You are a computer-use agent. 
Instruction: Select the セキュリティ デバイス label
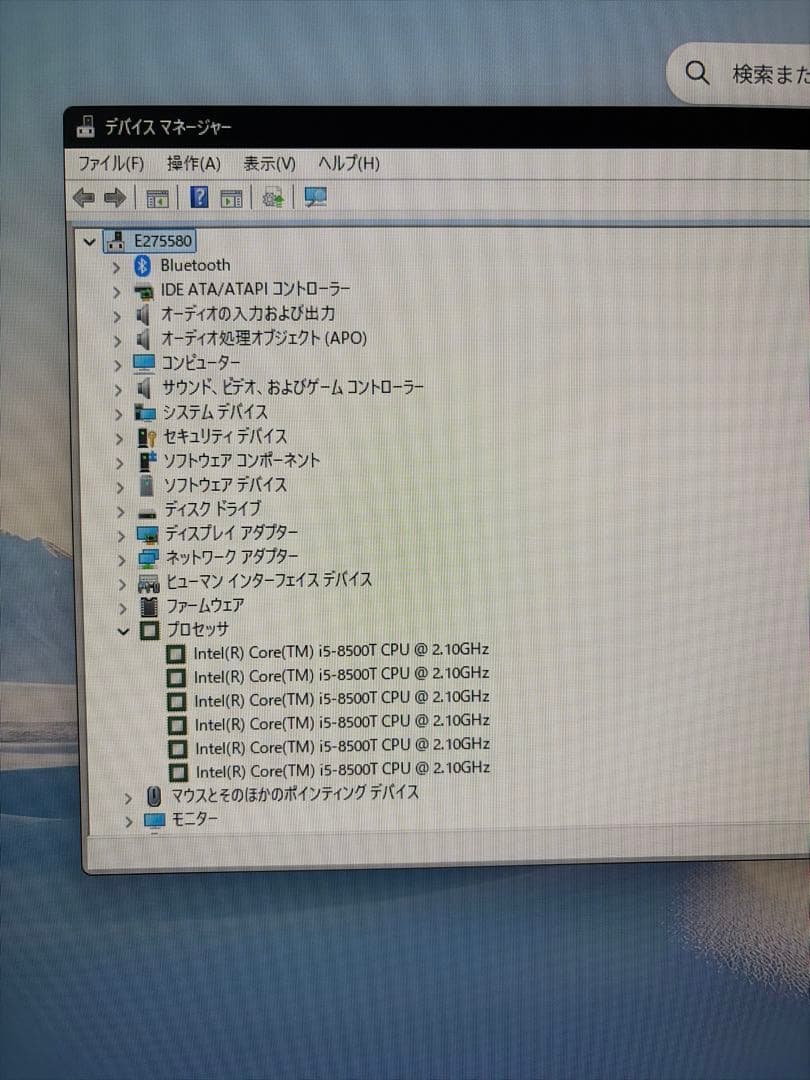[225, 437]
